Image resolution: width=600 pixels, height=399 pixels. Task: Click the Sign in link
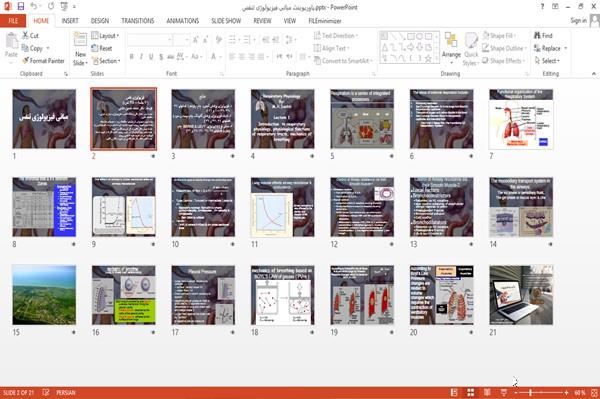coord(578,21)
